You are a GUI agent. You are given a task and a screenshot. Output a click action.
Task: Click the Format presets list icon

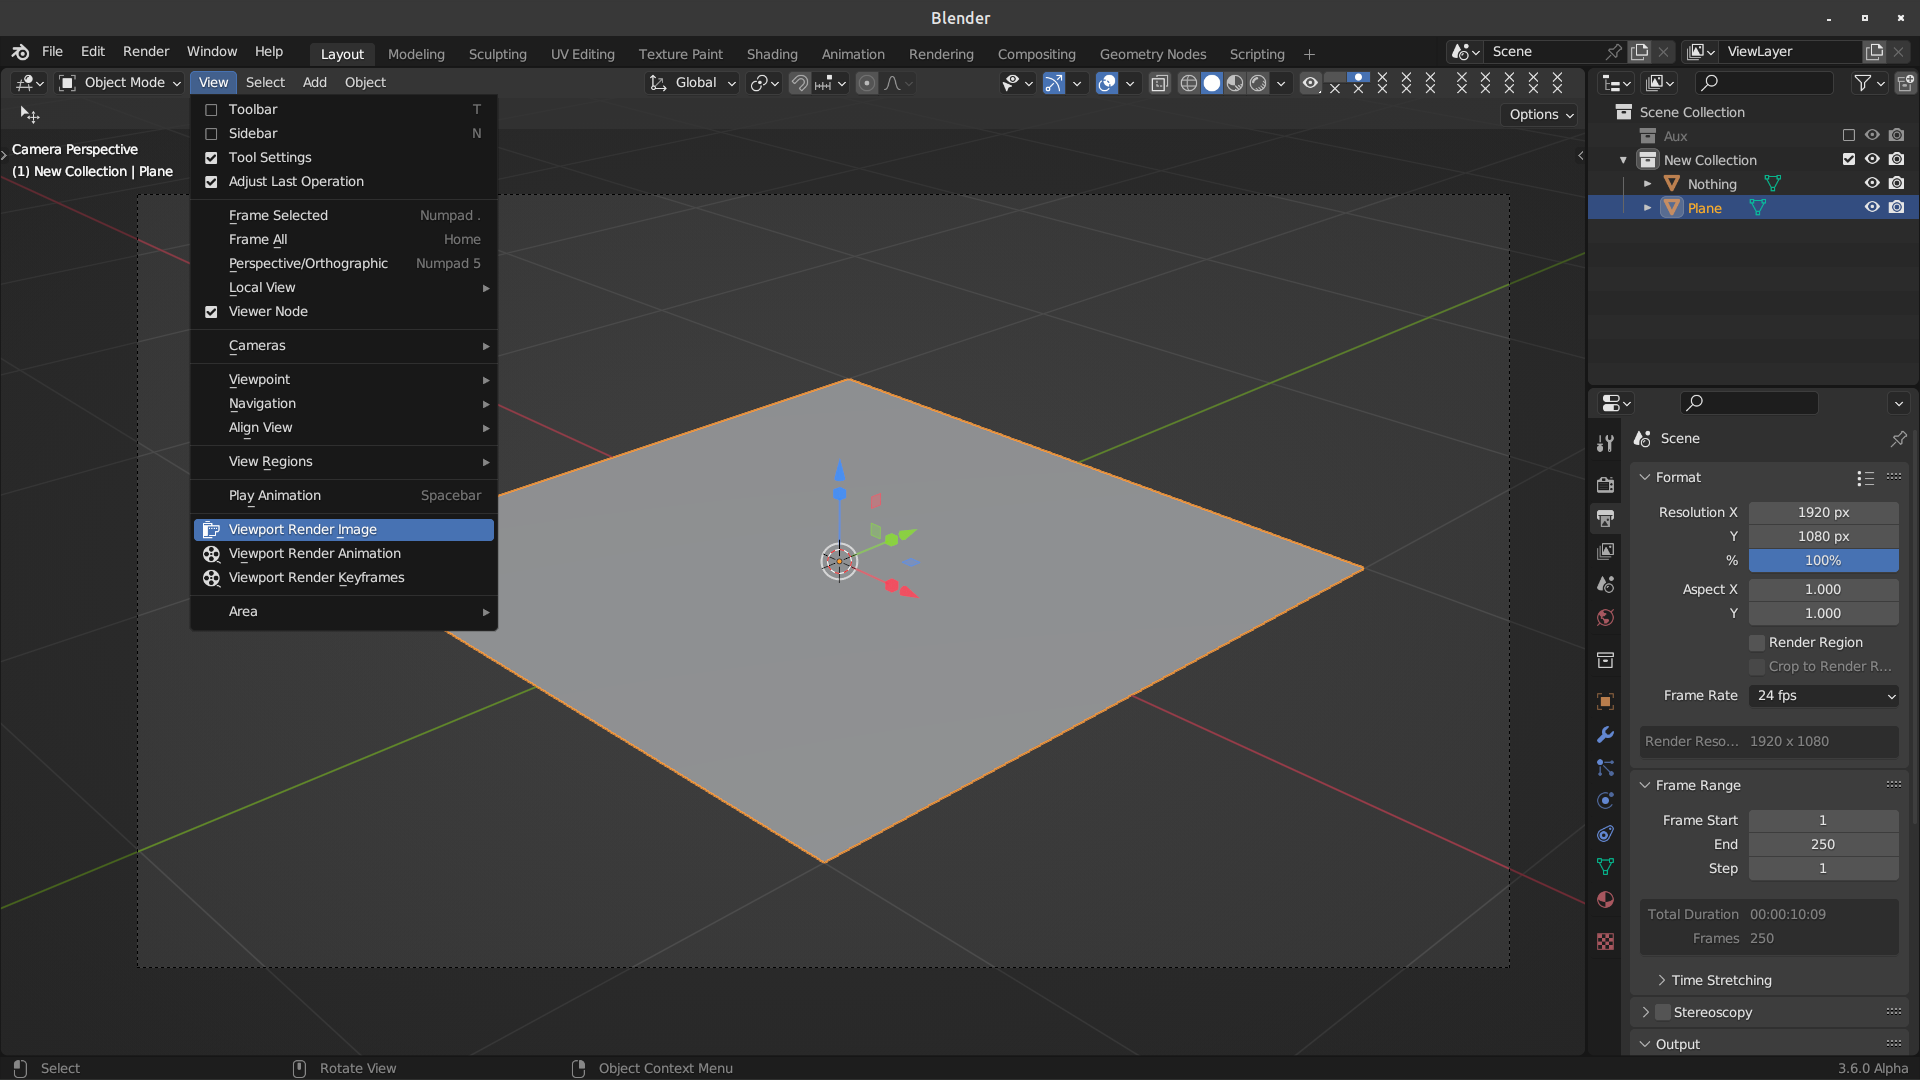1865,478
